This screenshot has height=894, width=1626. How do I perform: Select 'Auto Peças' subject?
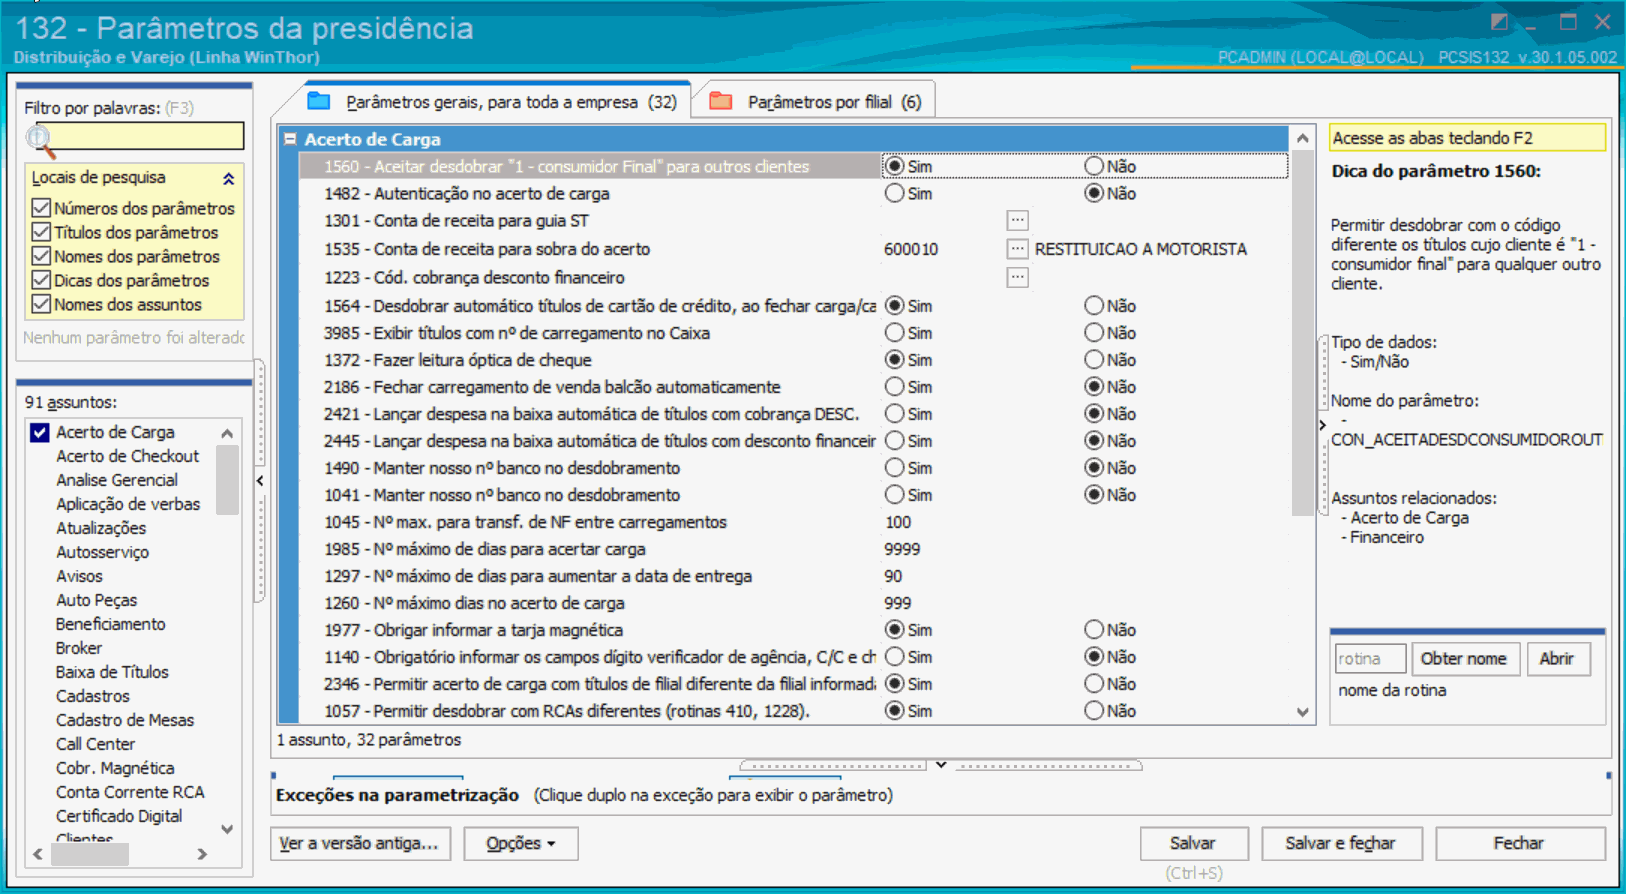(x=97, y=600)
